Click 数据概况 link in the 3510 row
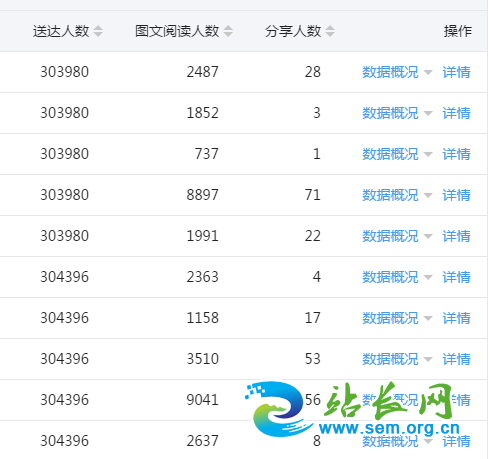 (390, 359)
